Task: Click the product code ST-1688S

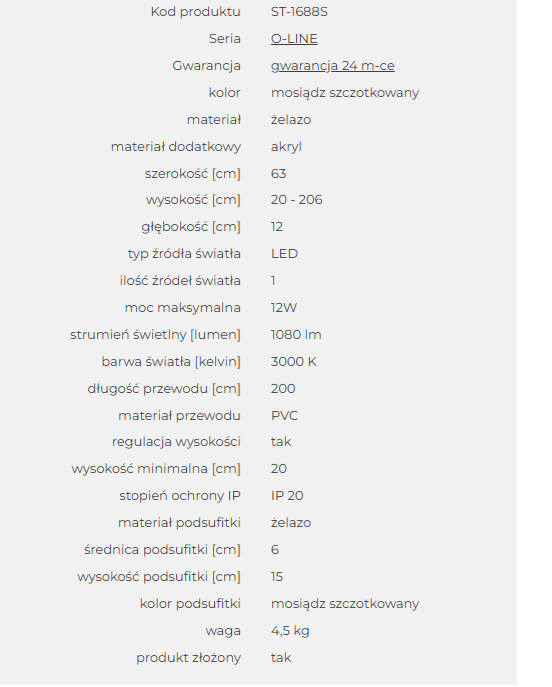Action: pos(299,11)
